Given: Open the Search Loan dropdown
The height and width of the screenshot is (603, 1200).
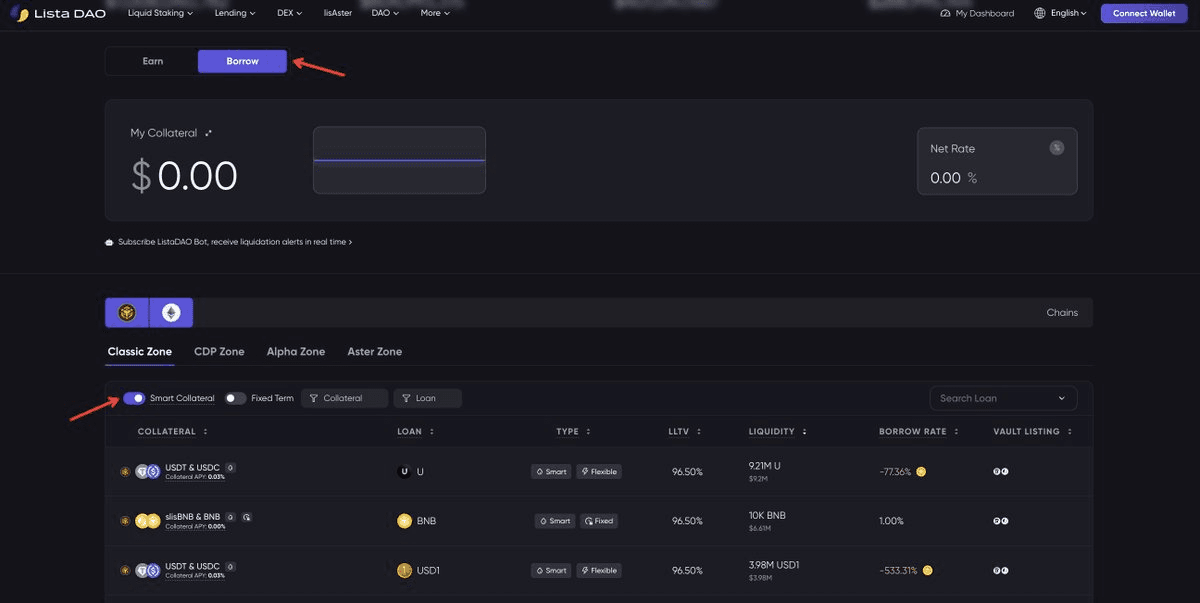Looking at the screenshot, I should click(1003, 398).
